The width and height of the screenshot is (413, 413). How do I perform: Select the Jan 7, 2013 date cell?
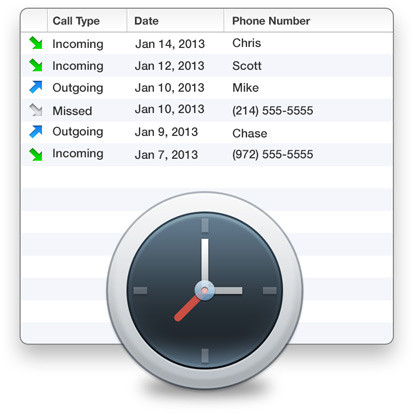coord(166,155)
